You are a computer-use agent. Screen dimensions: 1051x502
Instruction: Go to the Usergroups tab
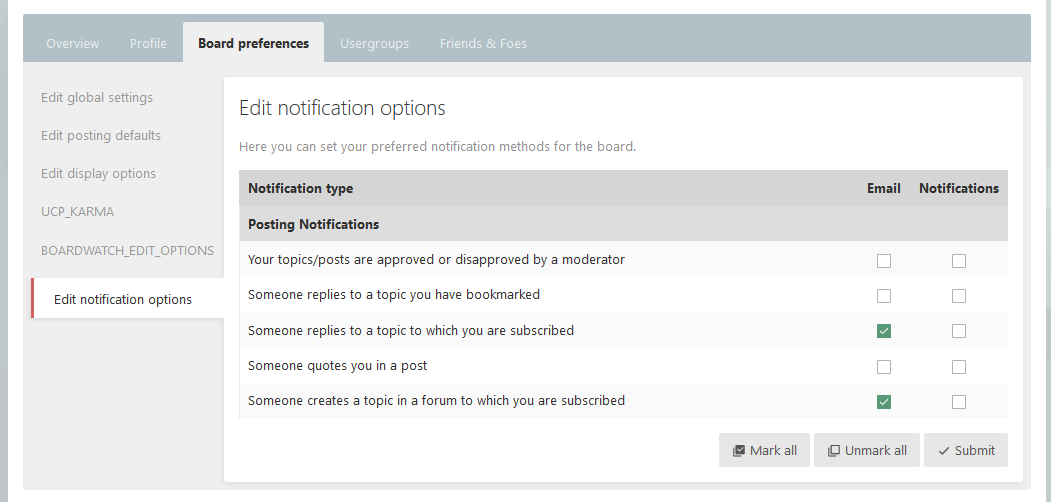375,44
